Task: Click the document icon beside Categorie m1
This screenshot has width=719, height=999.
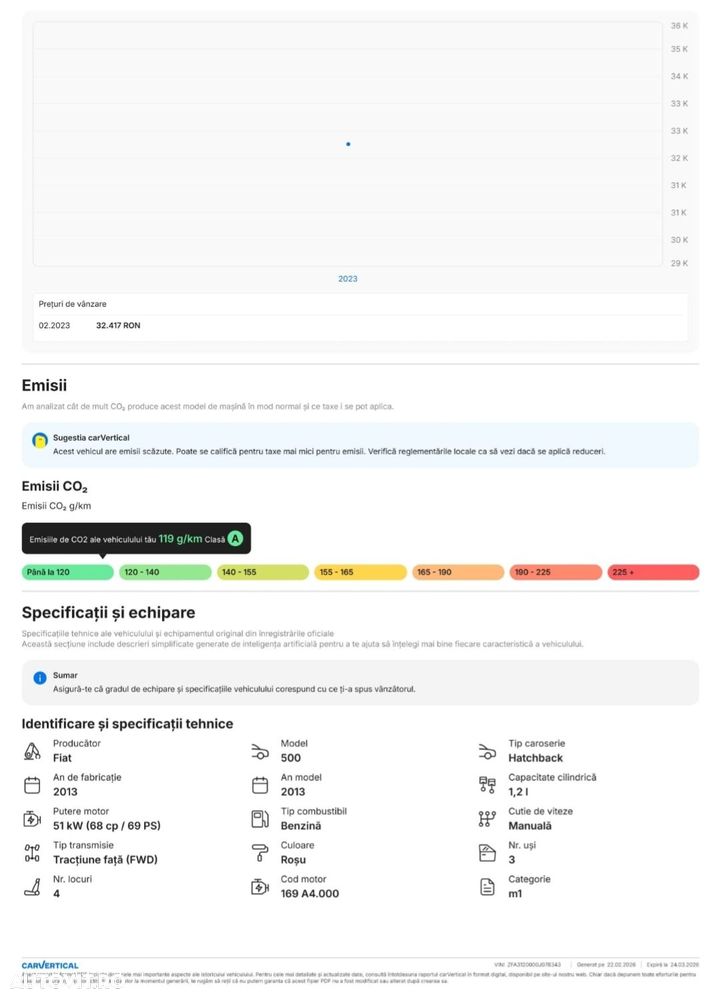Action: (487, 887)
